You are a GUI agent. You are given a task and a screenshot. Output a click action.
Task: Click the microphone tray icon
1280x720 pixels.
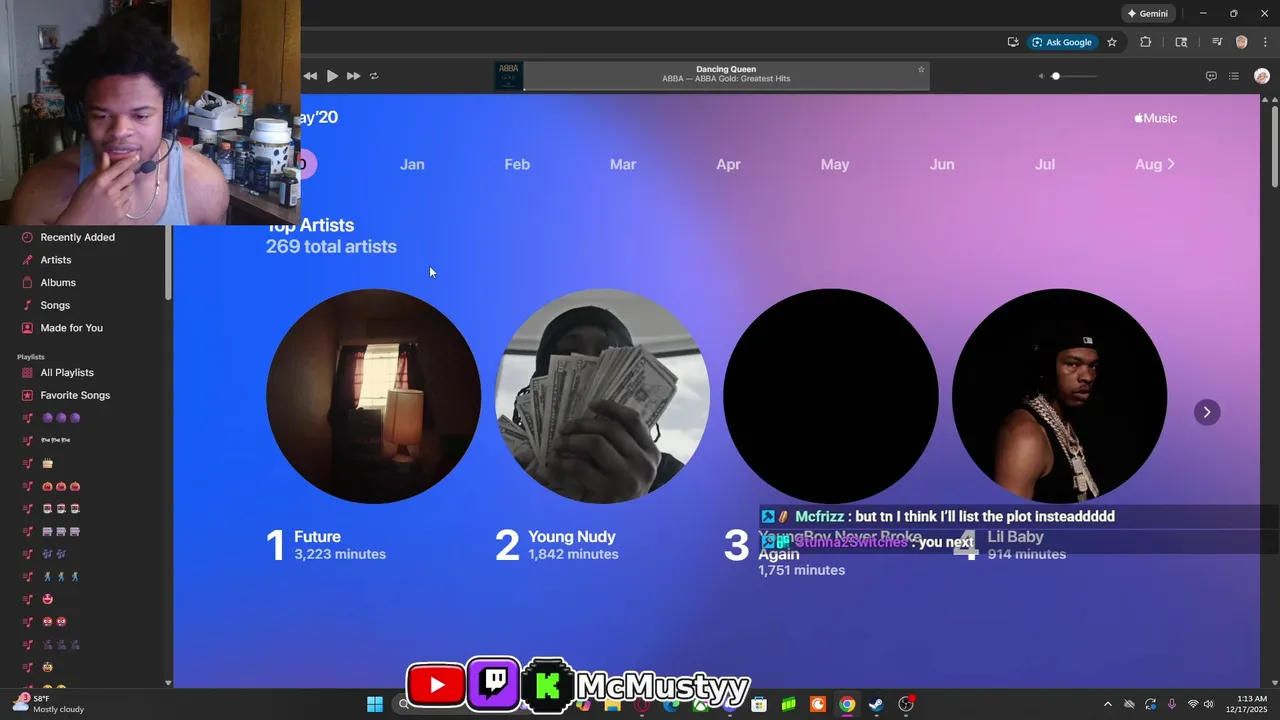pyautogui.click(x=1172, y=704)
